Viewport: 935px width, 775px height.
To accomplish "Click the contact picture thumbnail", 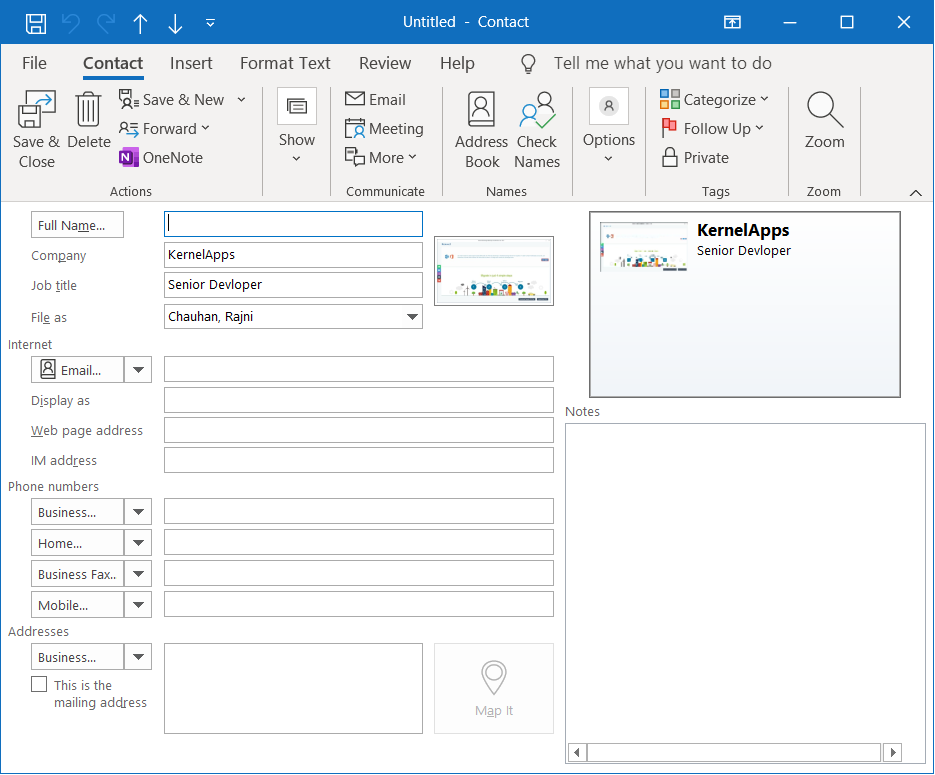I will [x=494, y=271].
